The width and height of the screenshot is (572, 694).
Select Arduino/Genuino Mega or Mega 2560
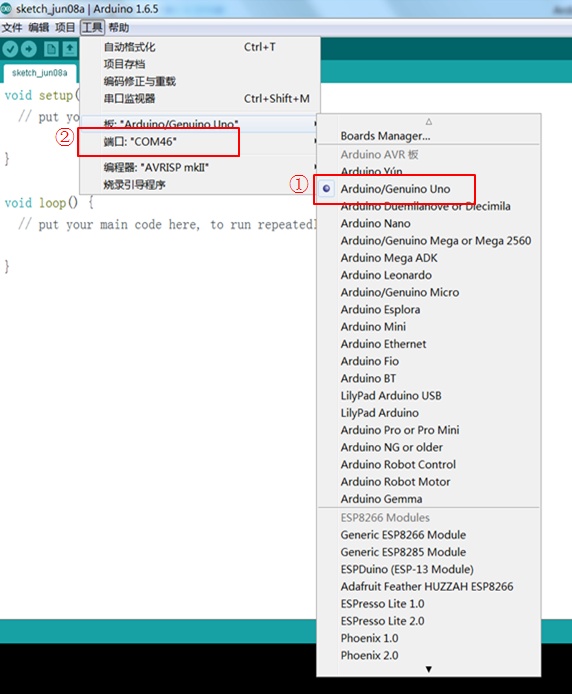(429, 241)
